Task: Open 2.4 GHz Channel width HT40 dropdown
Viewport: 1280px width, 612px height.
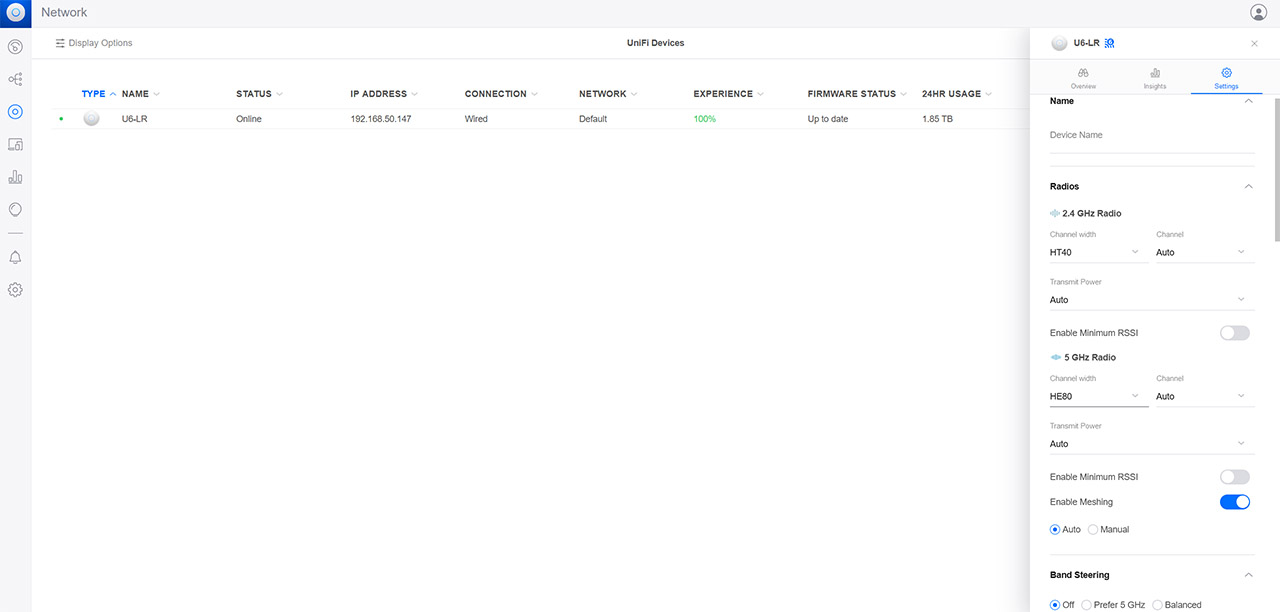Action: pyautogui.click(x=1097, y=252)
